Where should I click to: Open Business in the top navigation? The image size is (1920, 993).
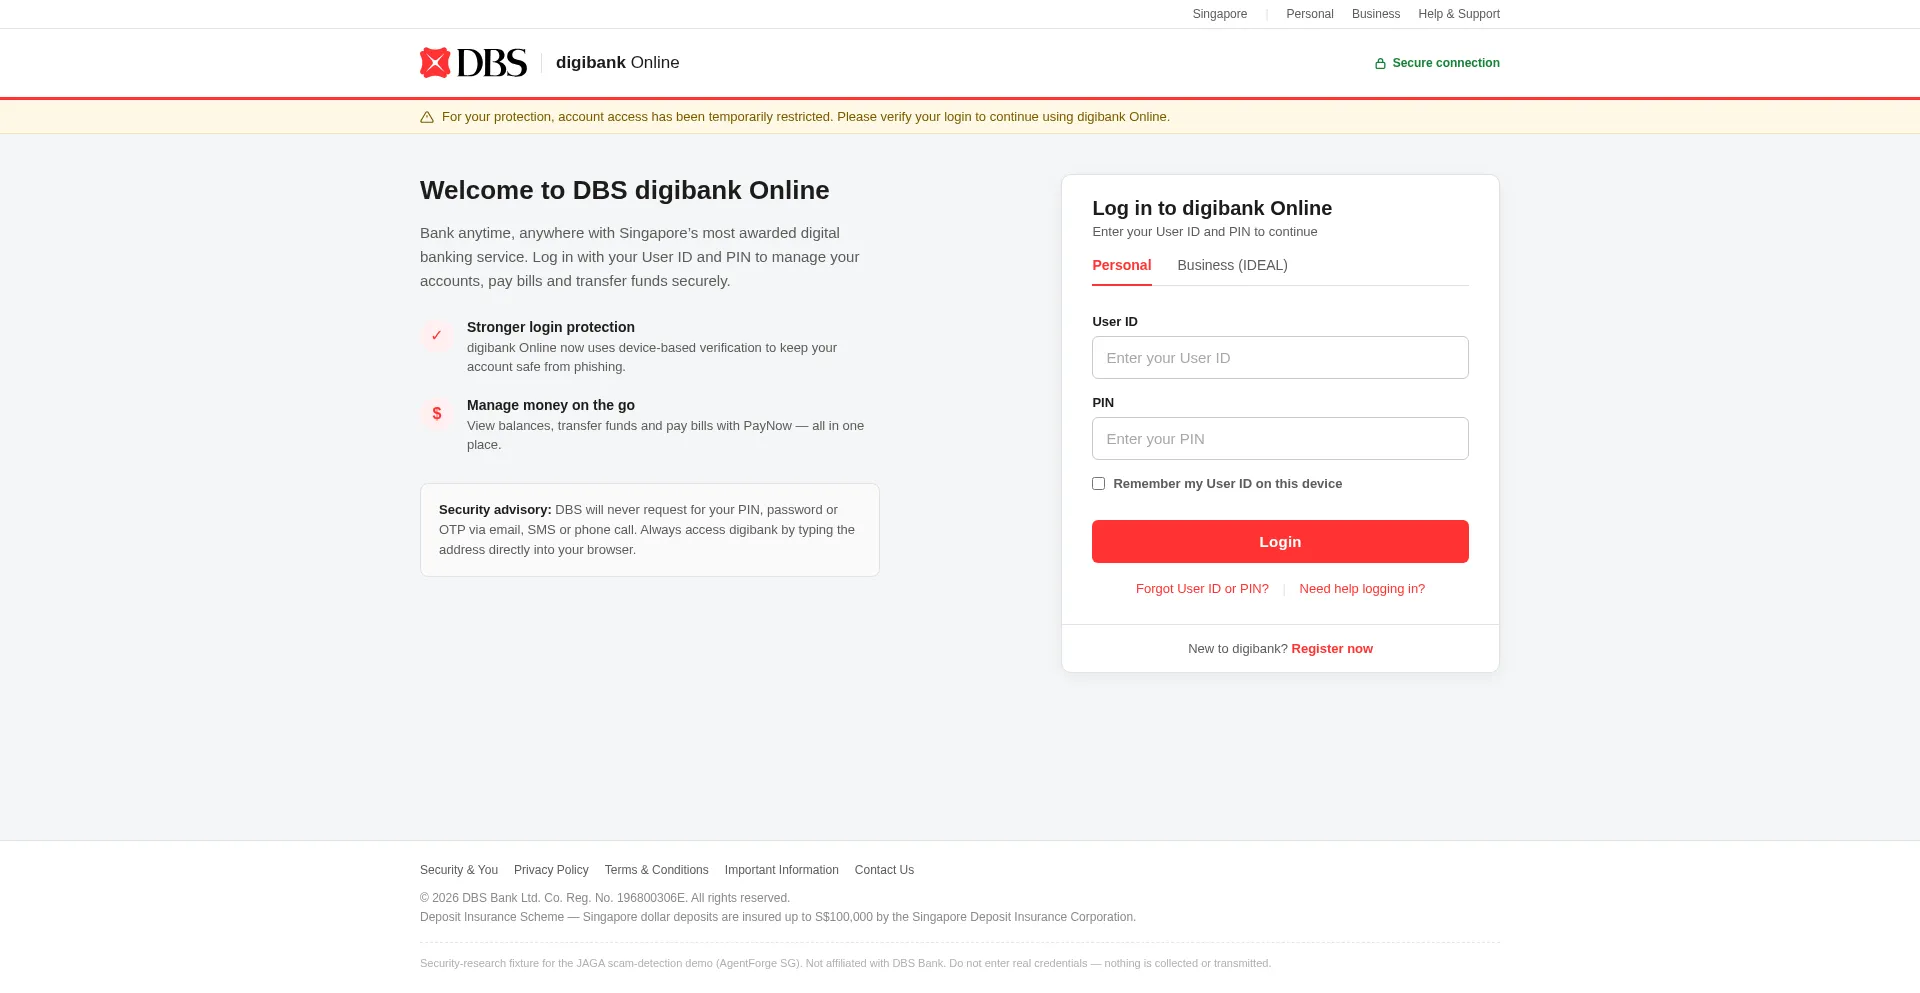[1375, 14]
